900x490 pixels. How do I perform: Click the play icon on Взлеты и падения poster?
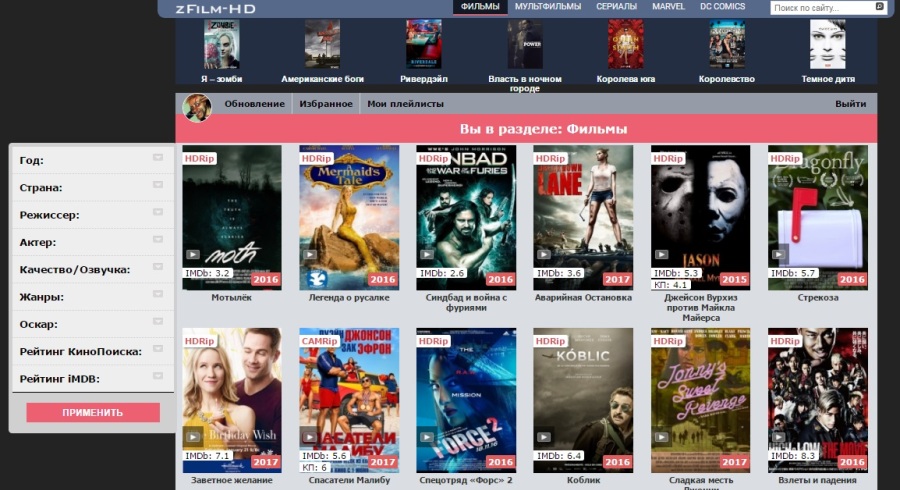[779, 437]
